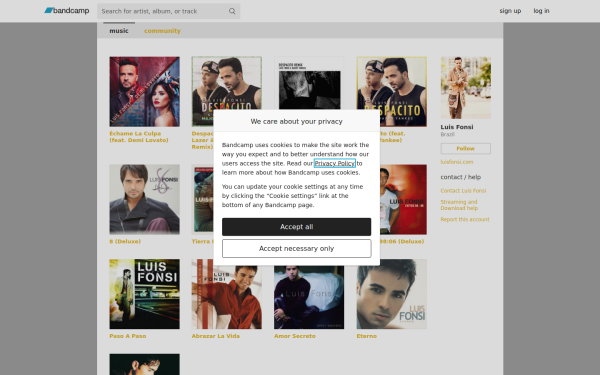The height and width of the screenshot is (375, 600).
Task: Open the yellow-bordered Despacito Daddy Yankee cover
Action: tap(391, 83)
